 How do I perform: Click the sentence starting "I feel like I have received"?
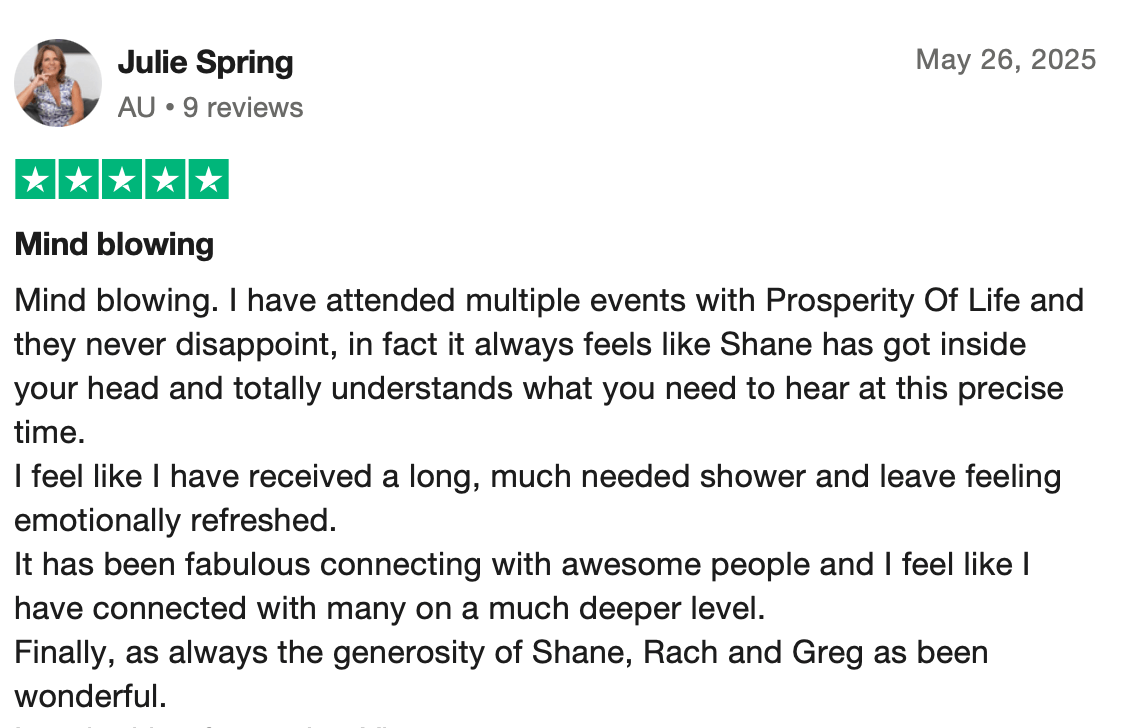click(537, 477)
